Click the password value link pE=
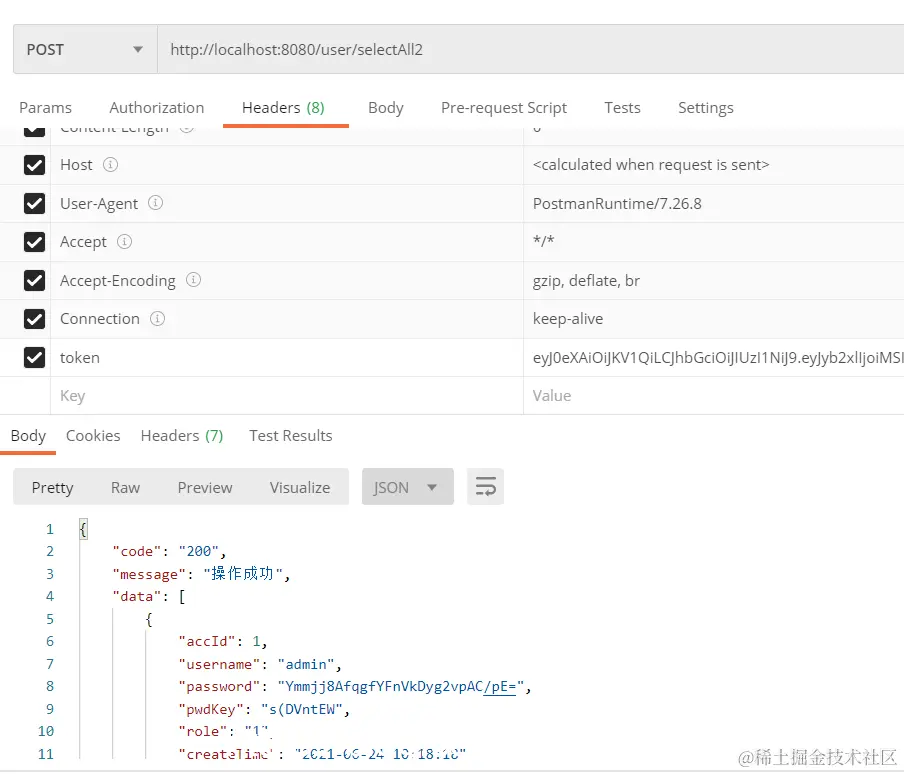Screen dimensions: 904x774 [499, 686]
